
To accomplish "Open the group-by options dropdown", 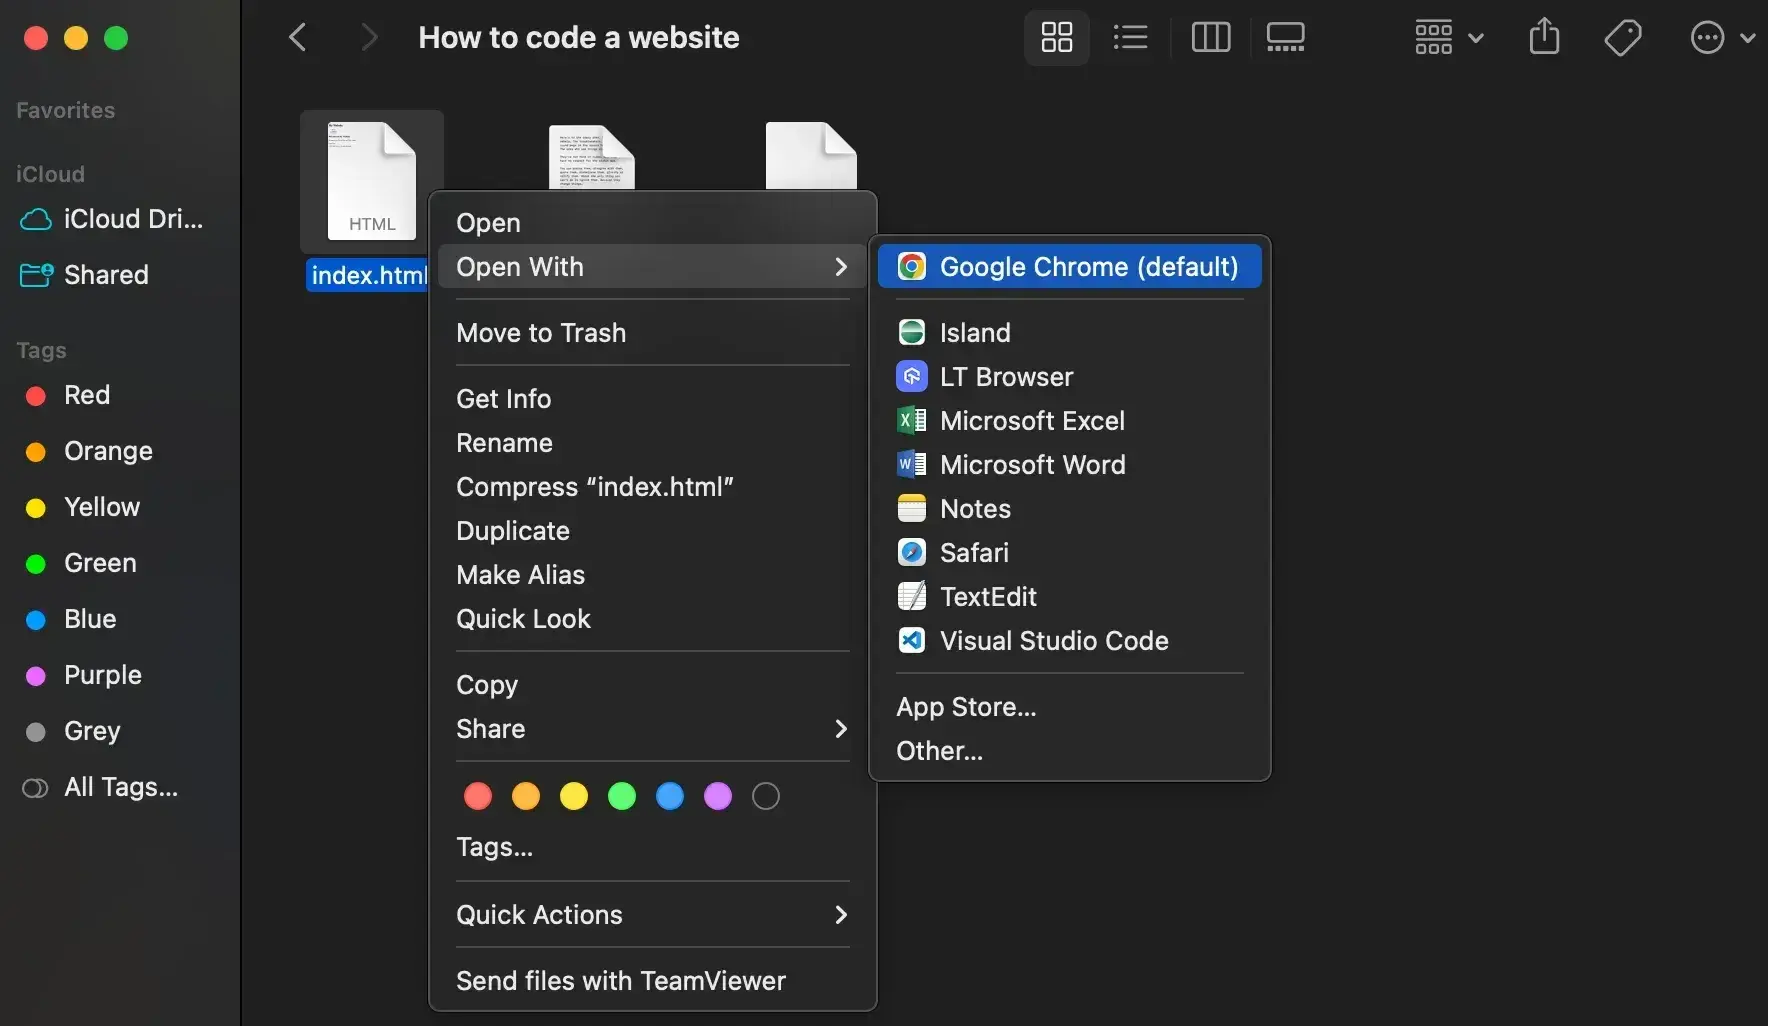I will 1448,38.
